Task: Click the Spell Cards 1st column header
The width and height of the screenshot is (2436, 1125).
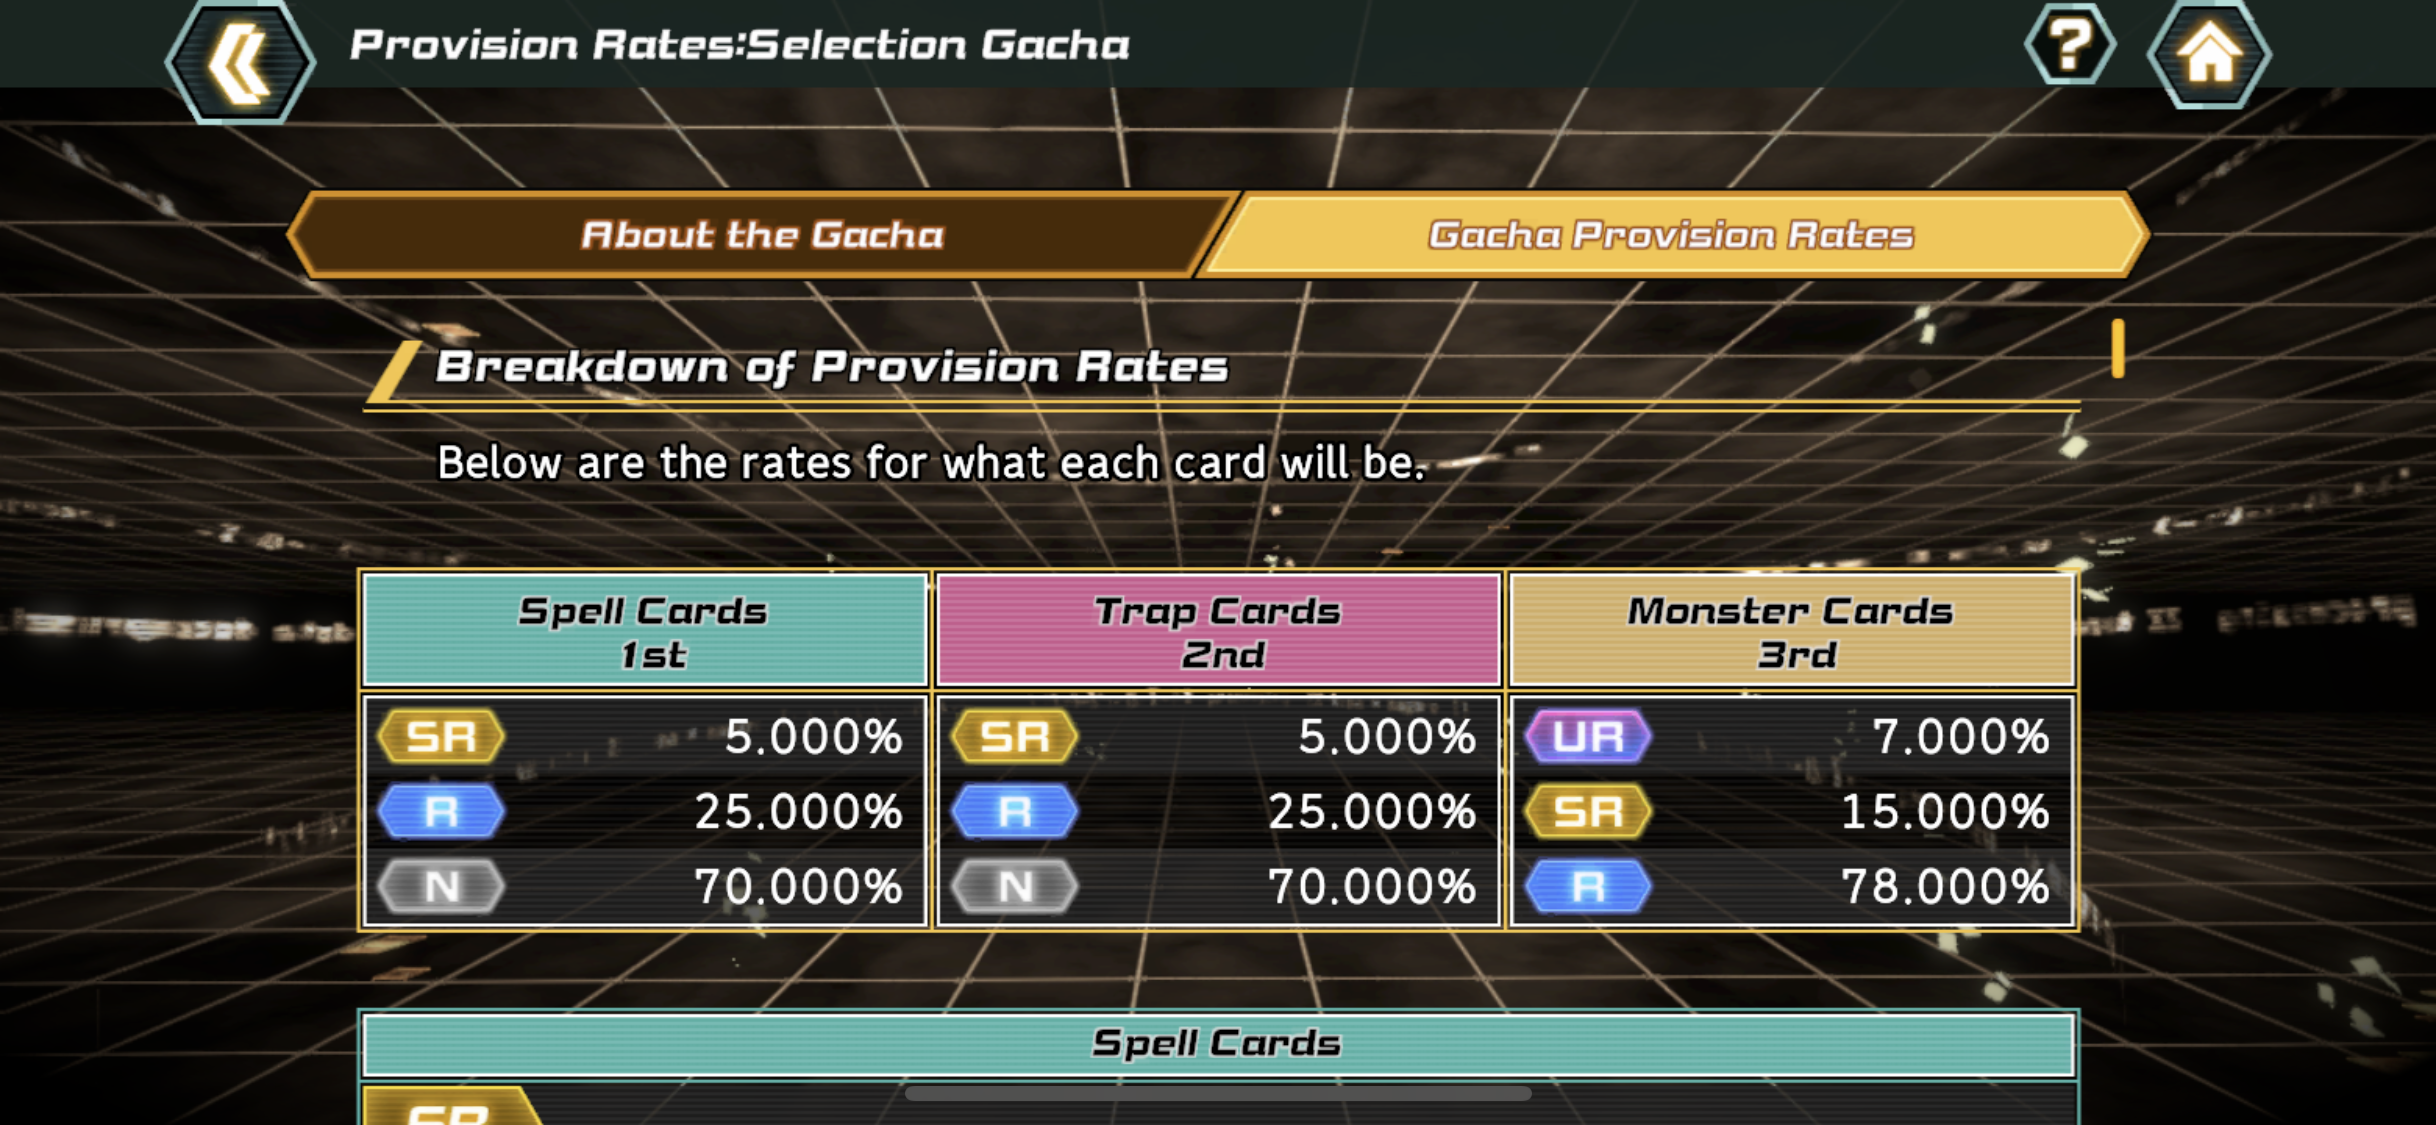Action: coord(645,631)
